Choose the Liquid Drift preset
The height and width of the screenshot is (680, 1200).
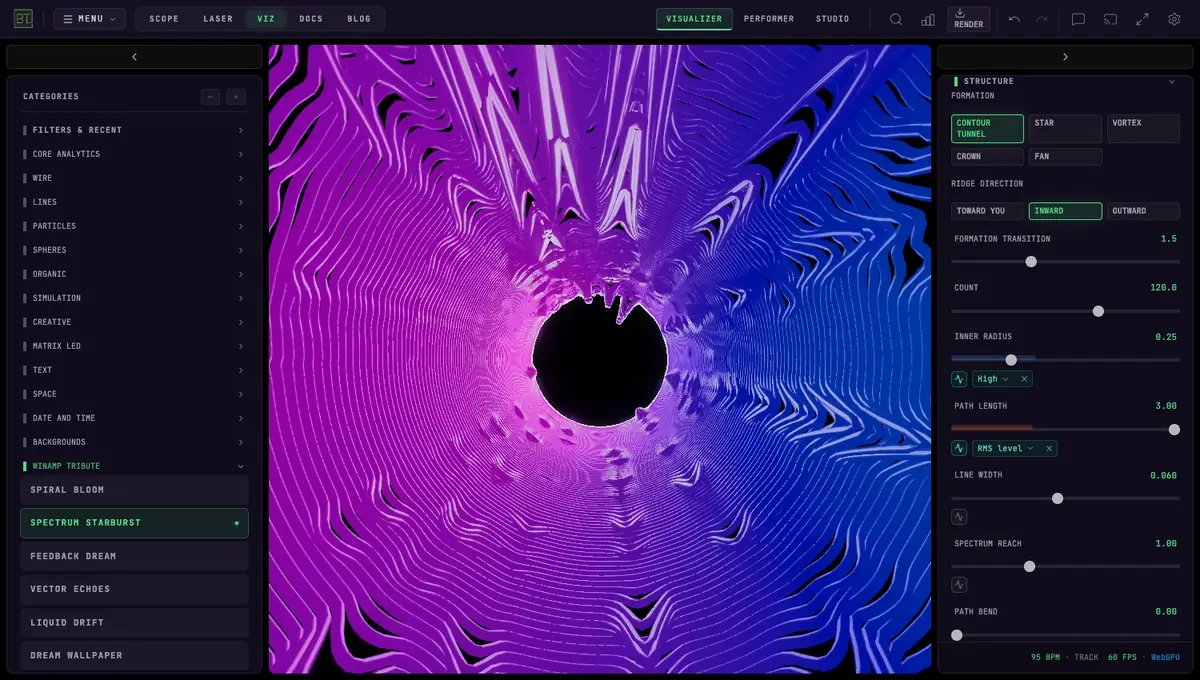(134, 622)
